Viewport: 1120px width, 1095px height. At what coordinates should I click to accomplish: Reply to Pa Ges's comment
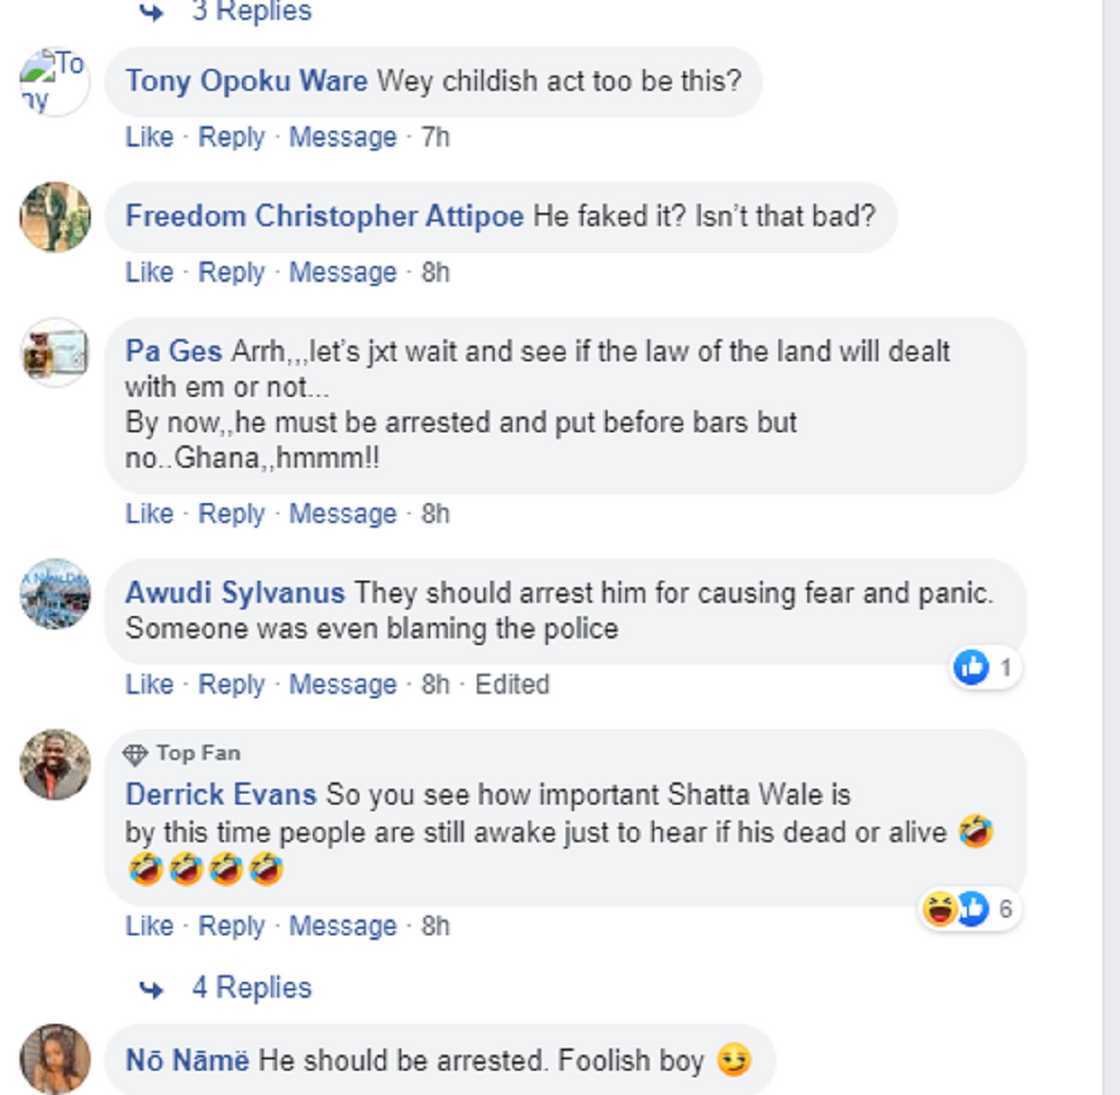click(233, 514)
